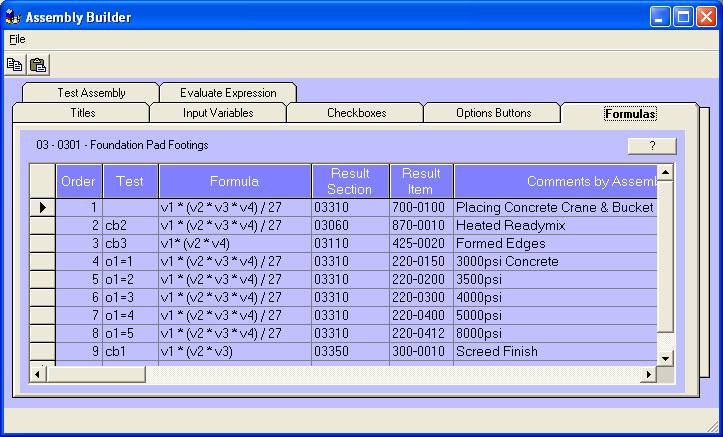Switch to the Test Assembly tab
Image resolution: width=723 pixels, height=437 pixels.
[x=91, y=93]
